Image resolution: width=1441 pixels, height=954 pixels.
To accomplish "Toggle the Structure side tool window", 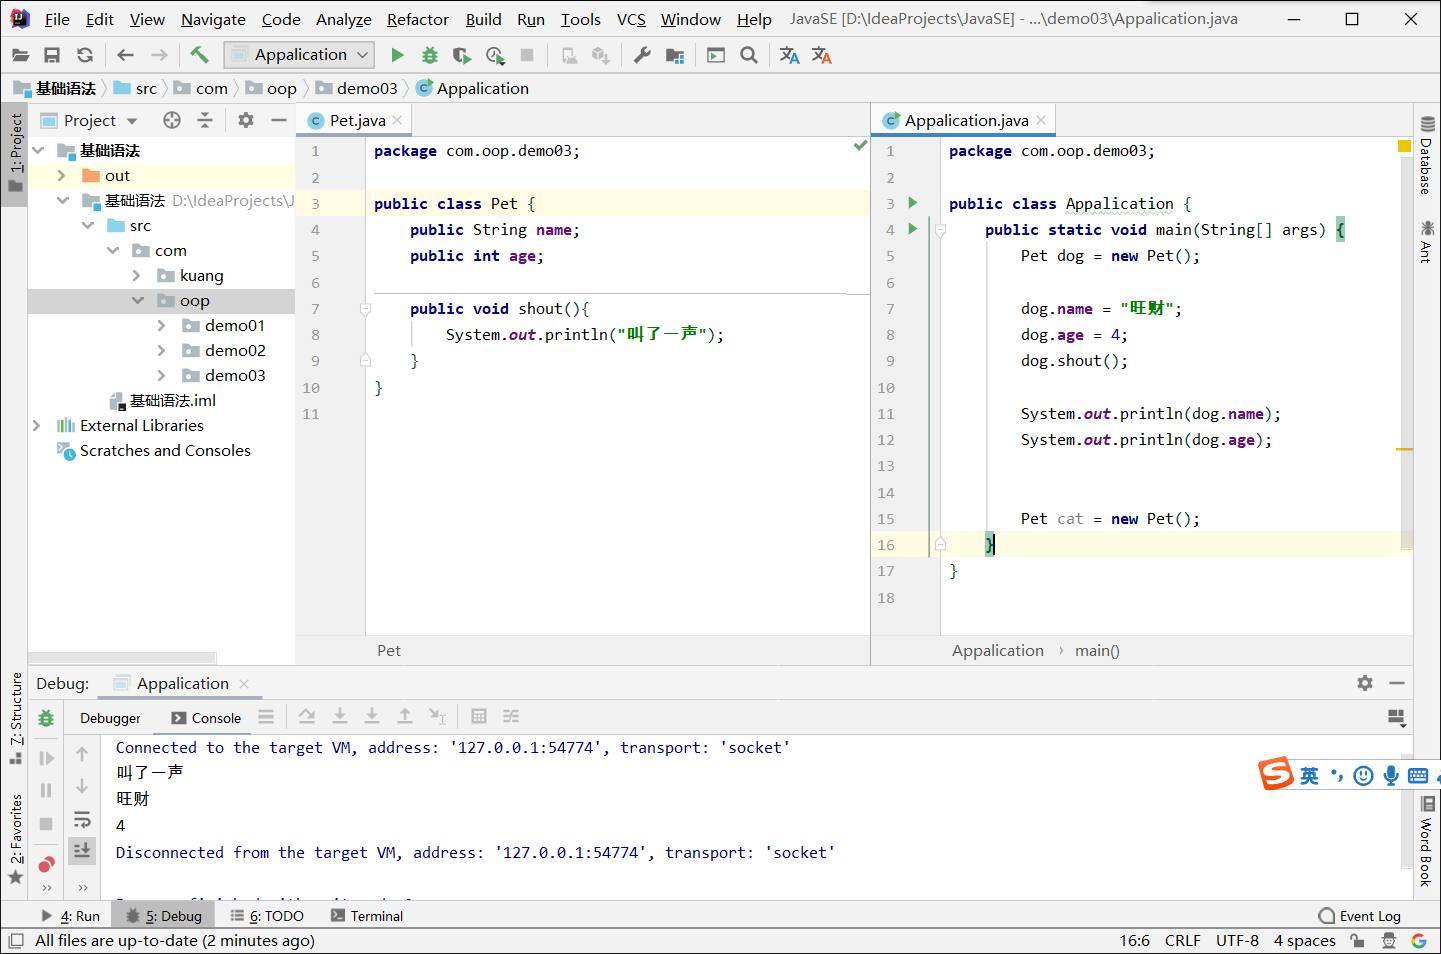I will pyautogui.click(x=16, y=718).
